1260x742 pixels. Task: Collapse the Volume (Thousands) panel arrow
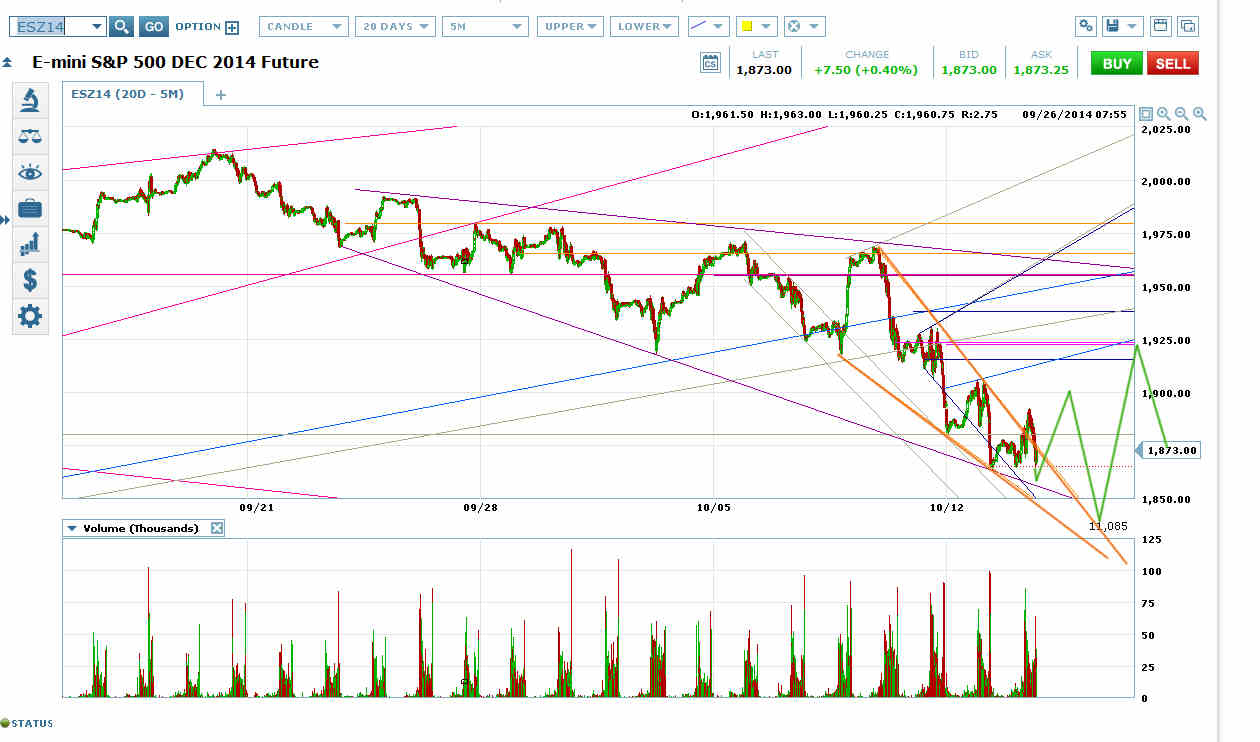71,528
